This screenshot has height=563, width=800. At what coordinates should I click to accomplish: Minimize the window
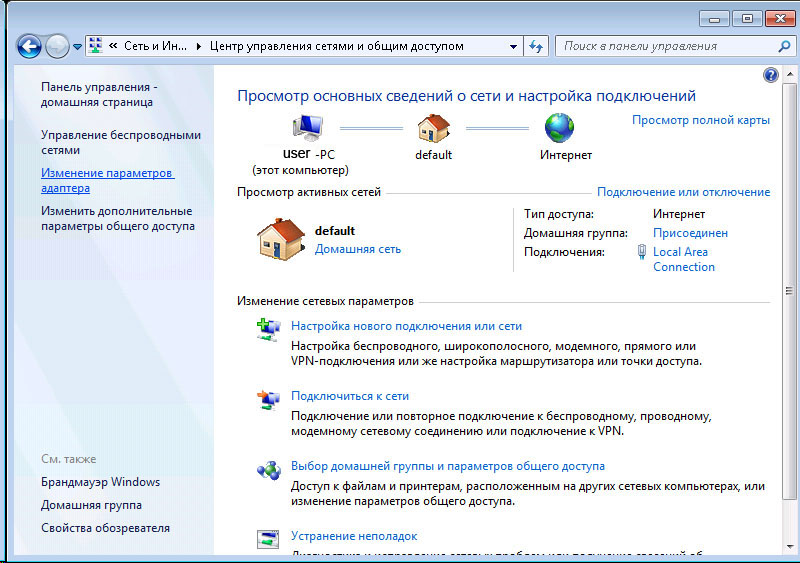tap(714, 19)
